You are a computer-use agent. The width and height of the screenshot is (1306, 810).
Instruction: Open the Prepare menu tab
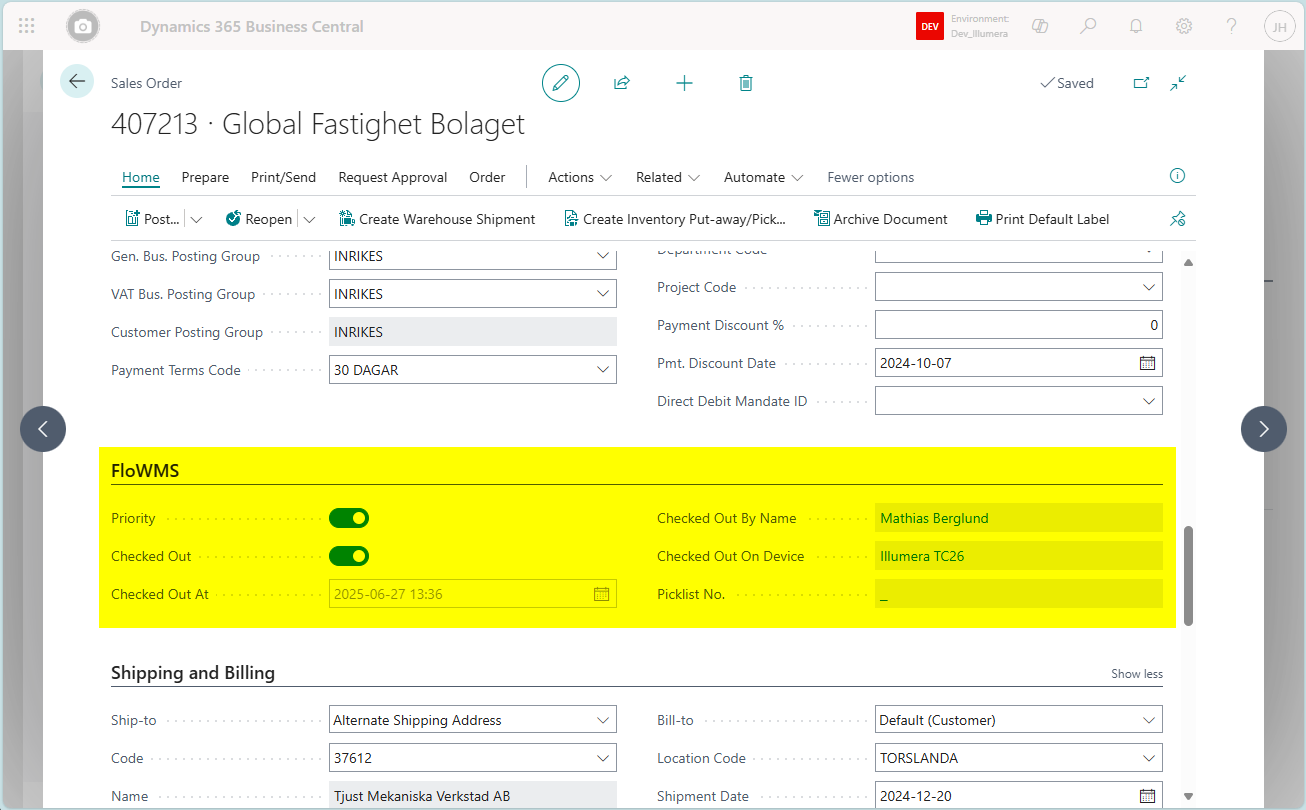coord(205,177)
